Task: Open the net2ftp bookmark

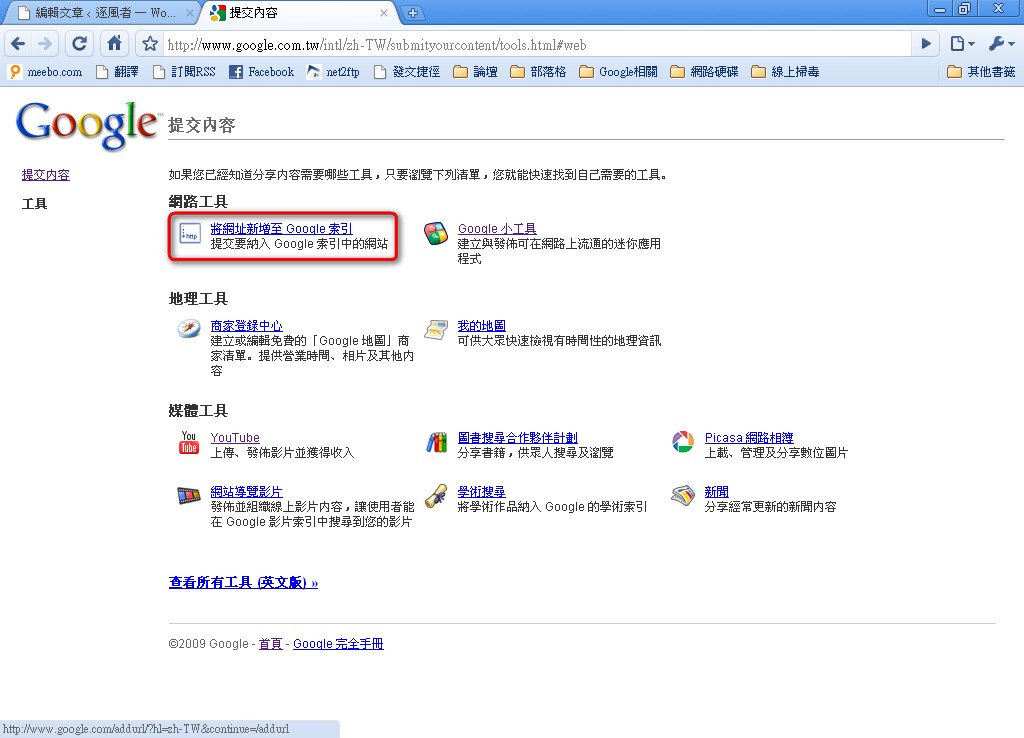Action: click(334, 72)
